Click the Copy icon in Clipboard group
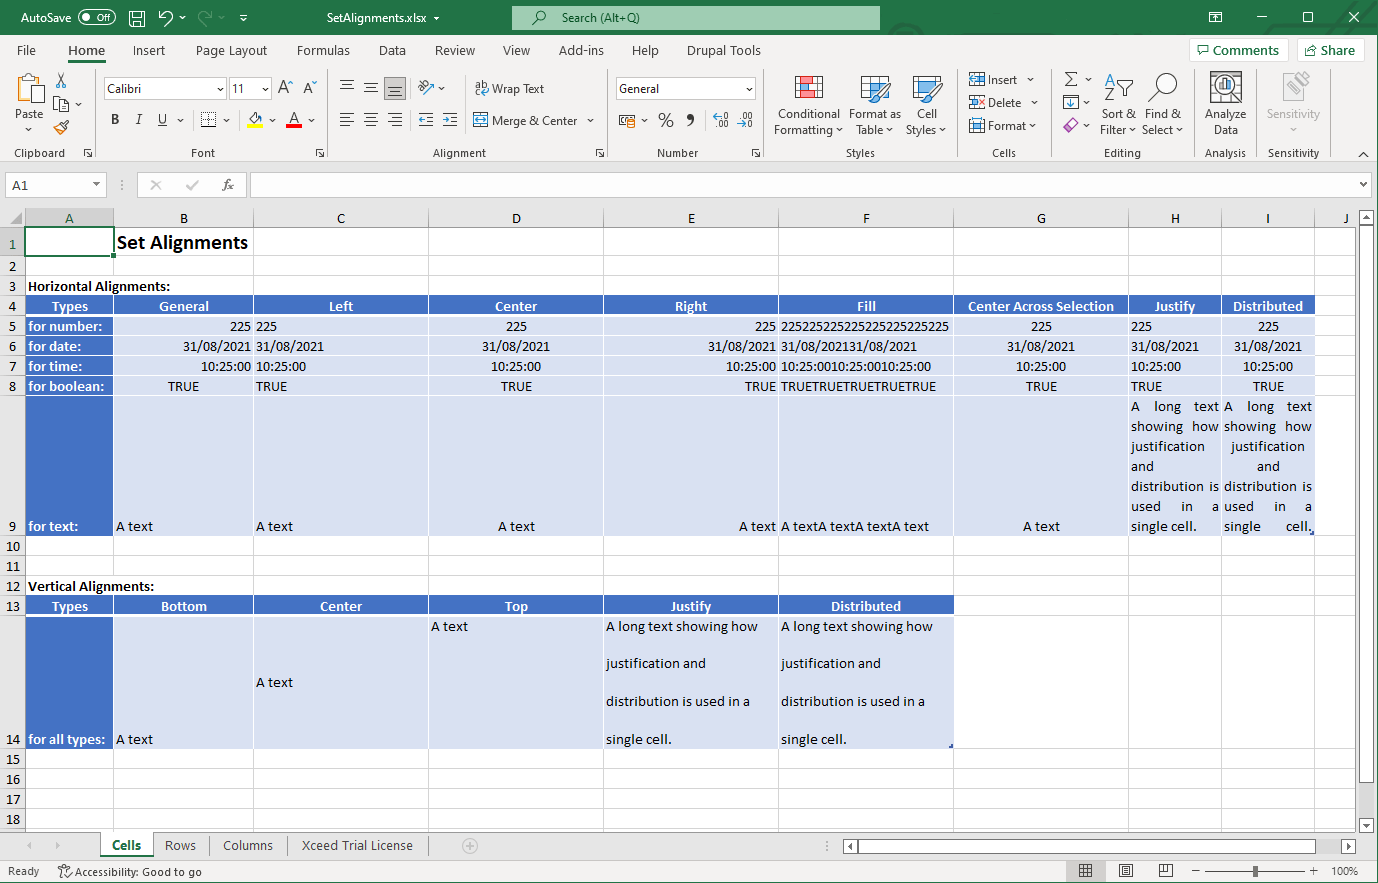Screen dimensions: 1378x883 [61, 104]
